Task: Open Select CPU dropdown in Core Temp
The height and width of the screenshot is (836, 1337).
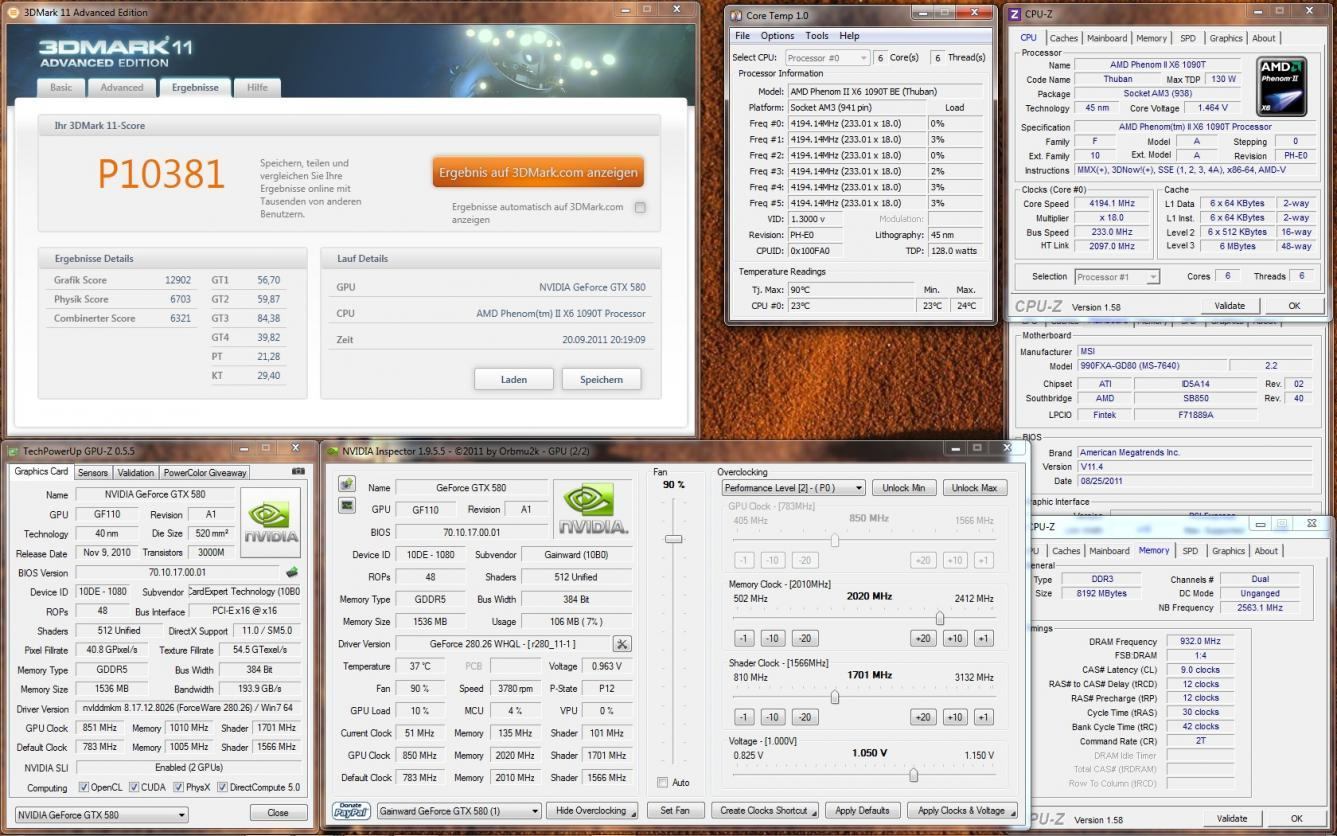Action: (x=827, y=58)
